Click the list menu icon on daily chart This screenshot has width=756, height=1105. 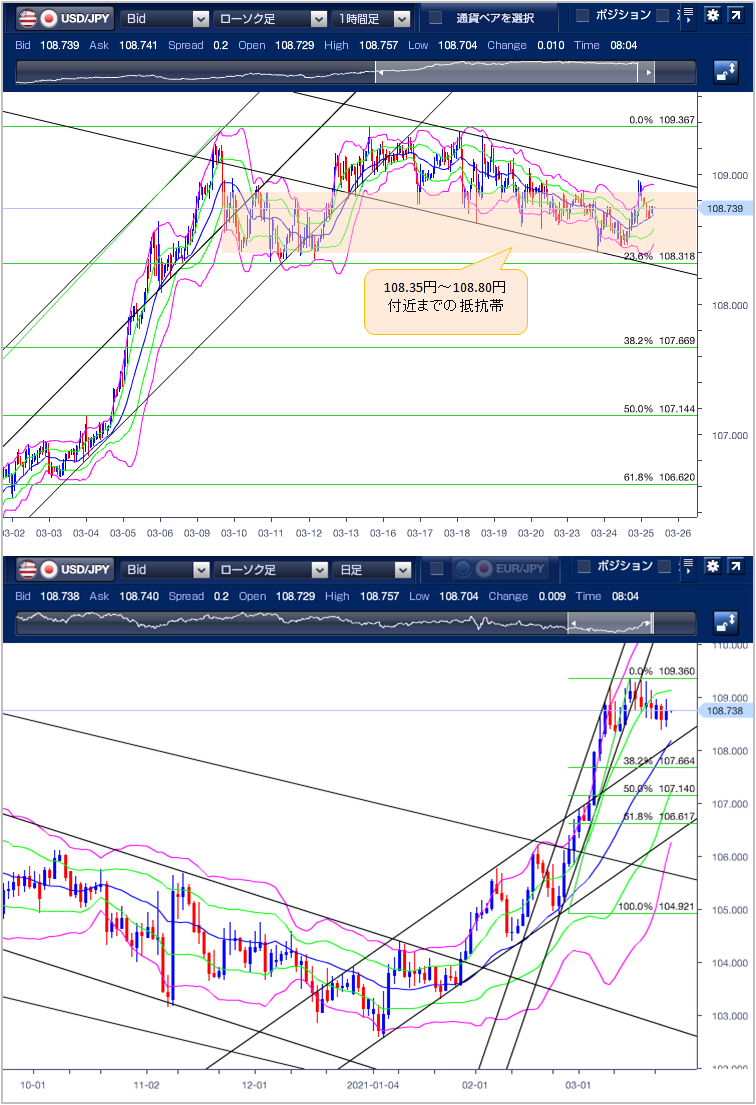pos(688,568)
